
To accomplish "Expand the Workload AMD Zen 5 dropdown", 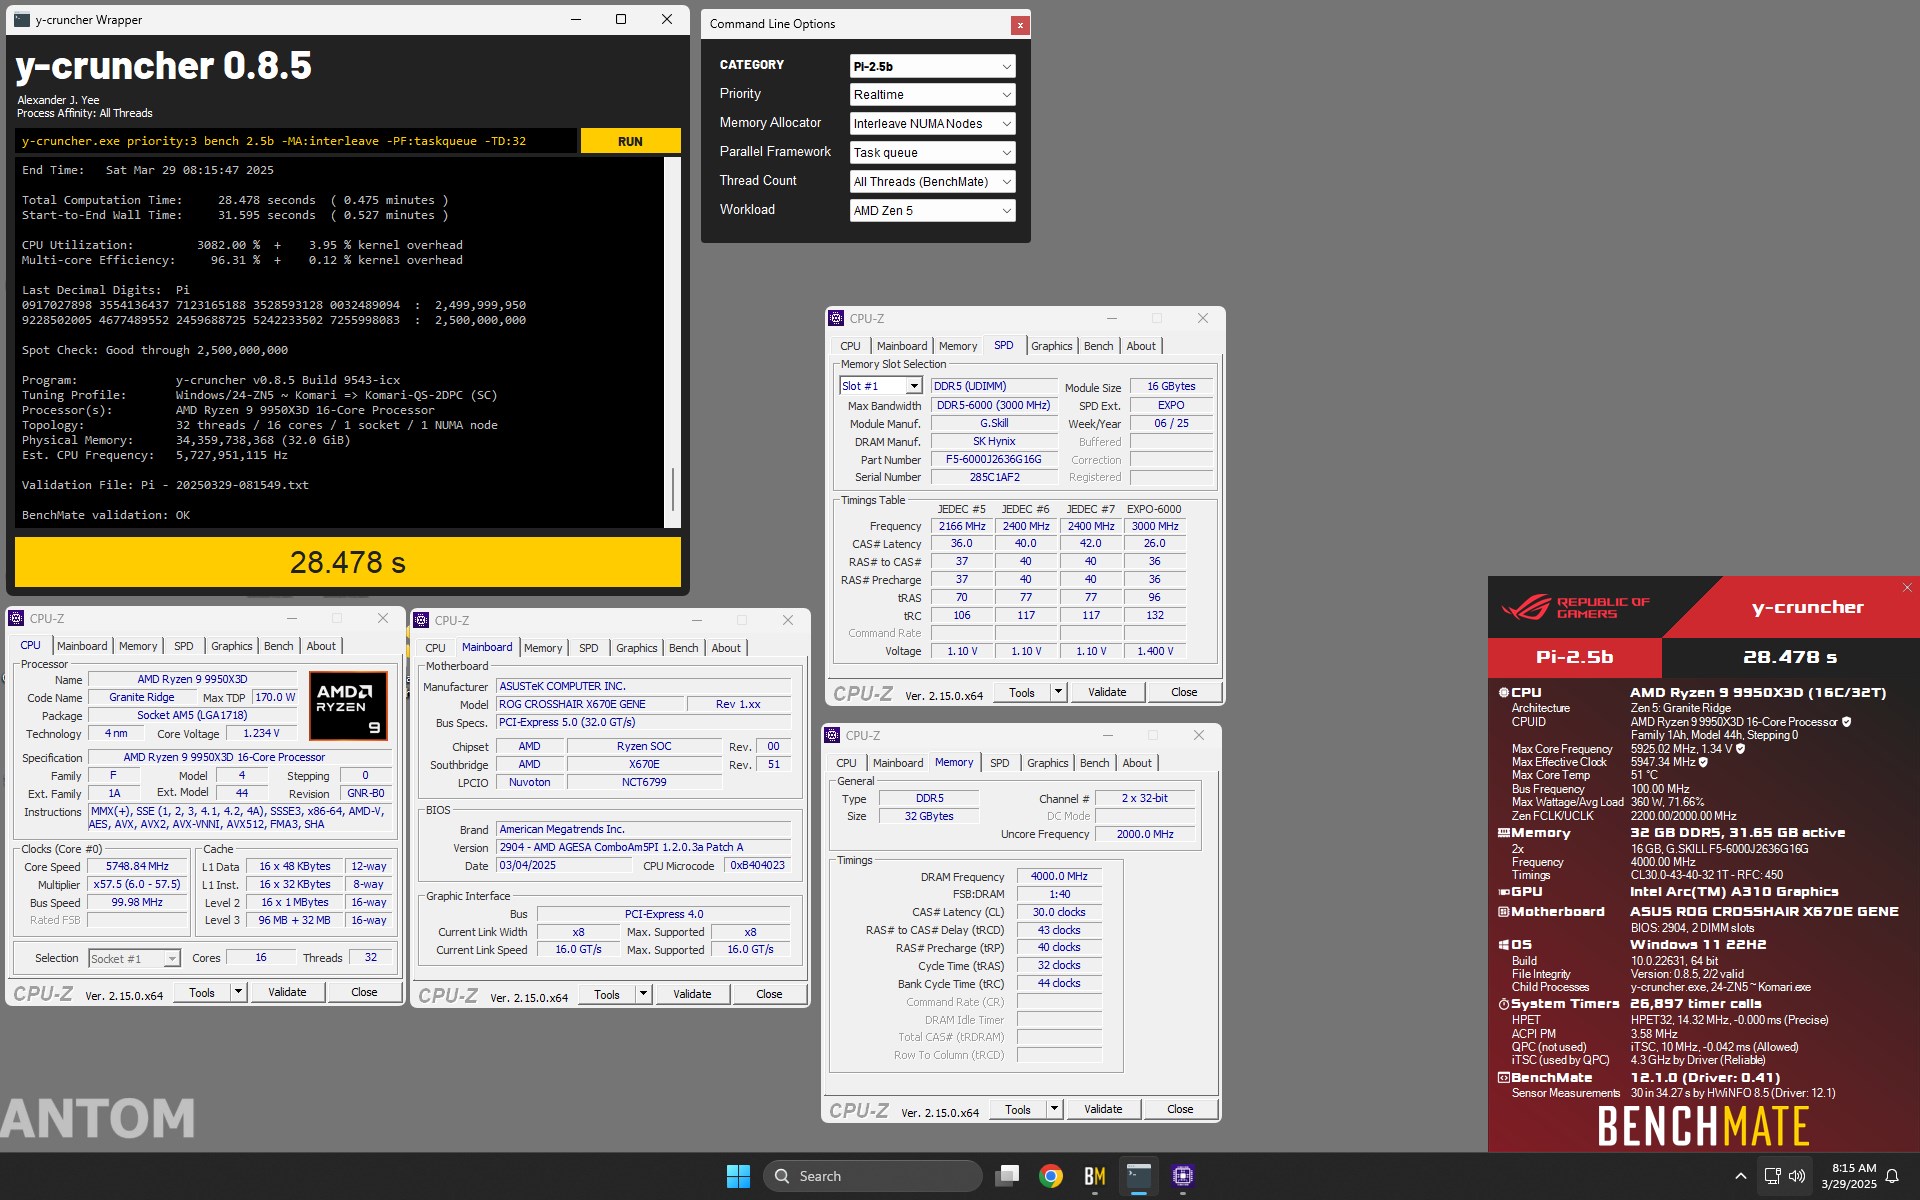I will [x=932, y=211].
